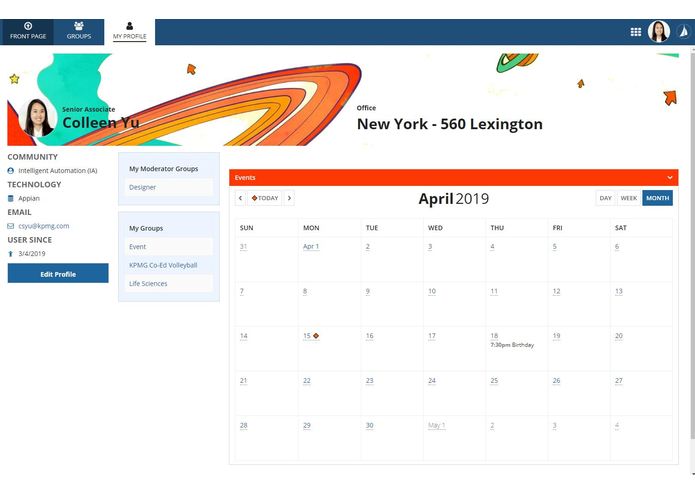The height and width of the screenshot is (494, 695).
Task: Click the today diamond marker on 15
Action: [x=316, y=336]
